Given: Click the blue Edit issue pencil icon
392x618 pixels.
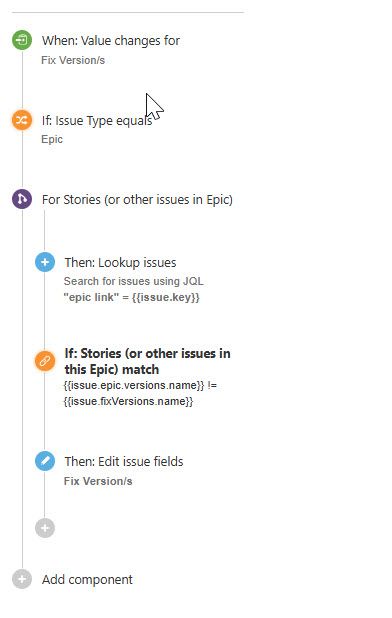Looking at the screenshot, I should tap(45, 461).
